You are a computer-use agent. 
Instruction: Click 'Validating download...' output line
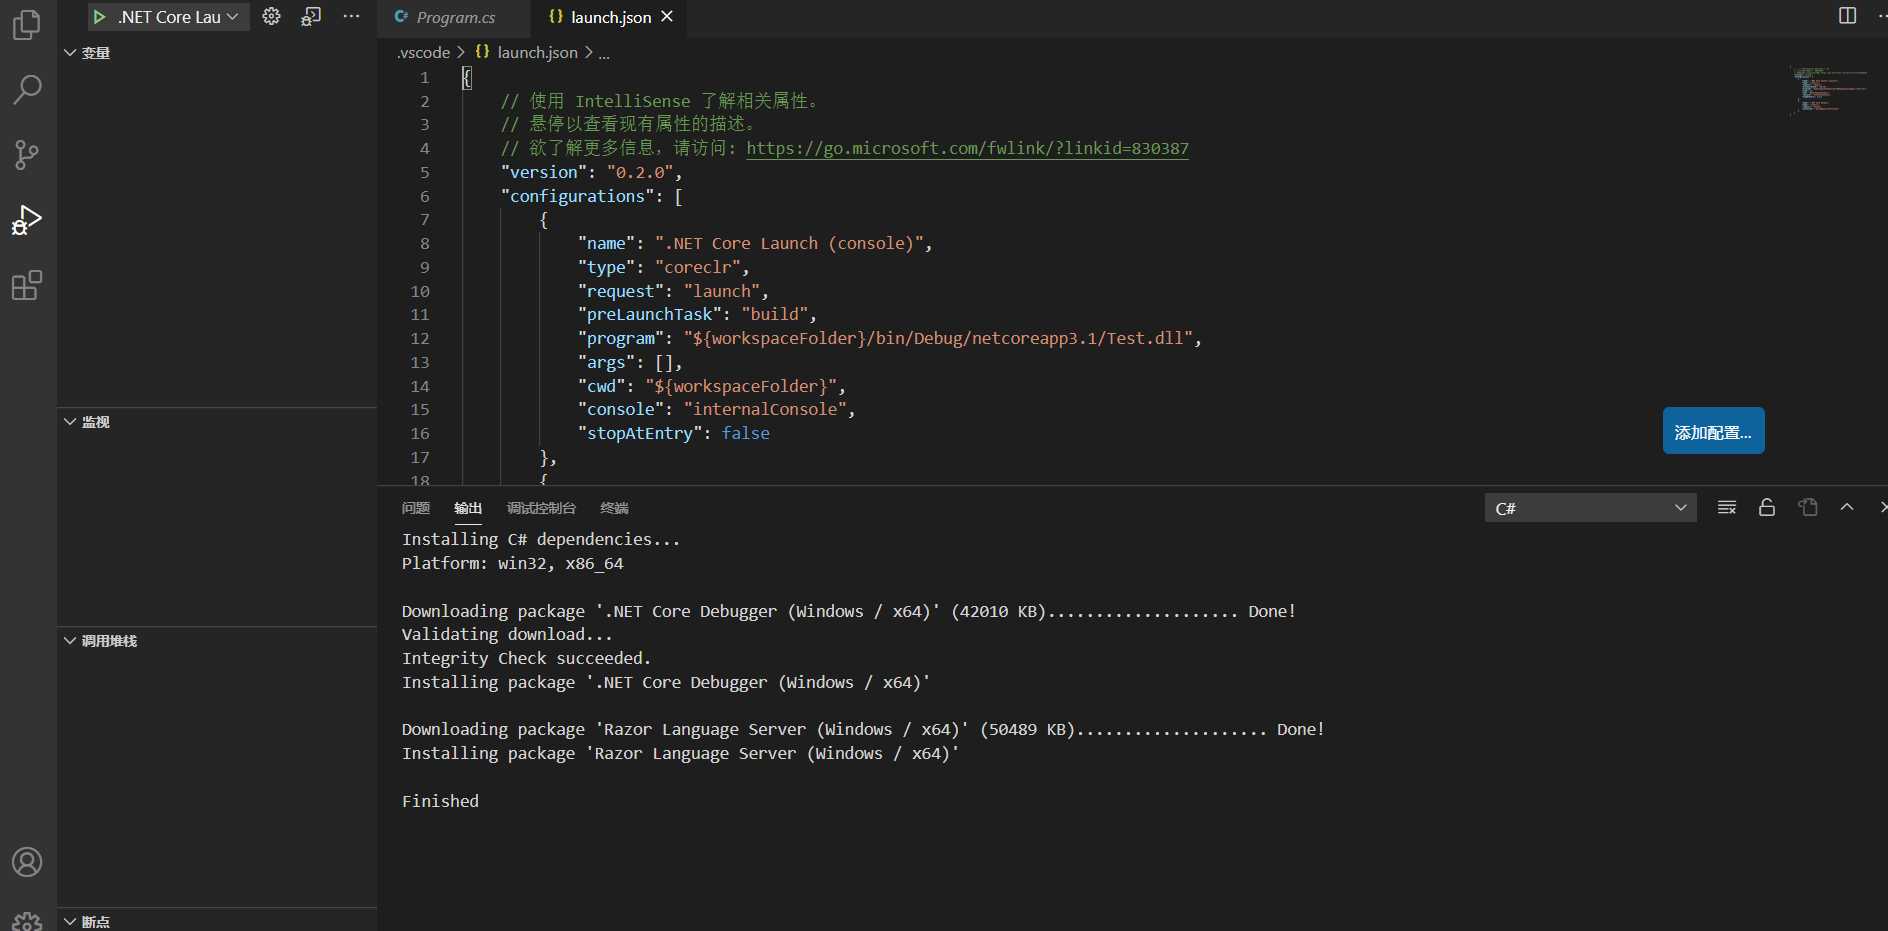coord(507,634)
